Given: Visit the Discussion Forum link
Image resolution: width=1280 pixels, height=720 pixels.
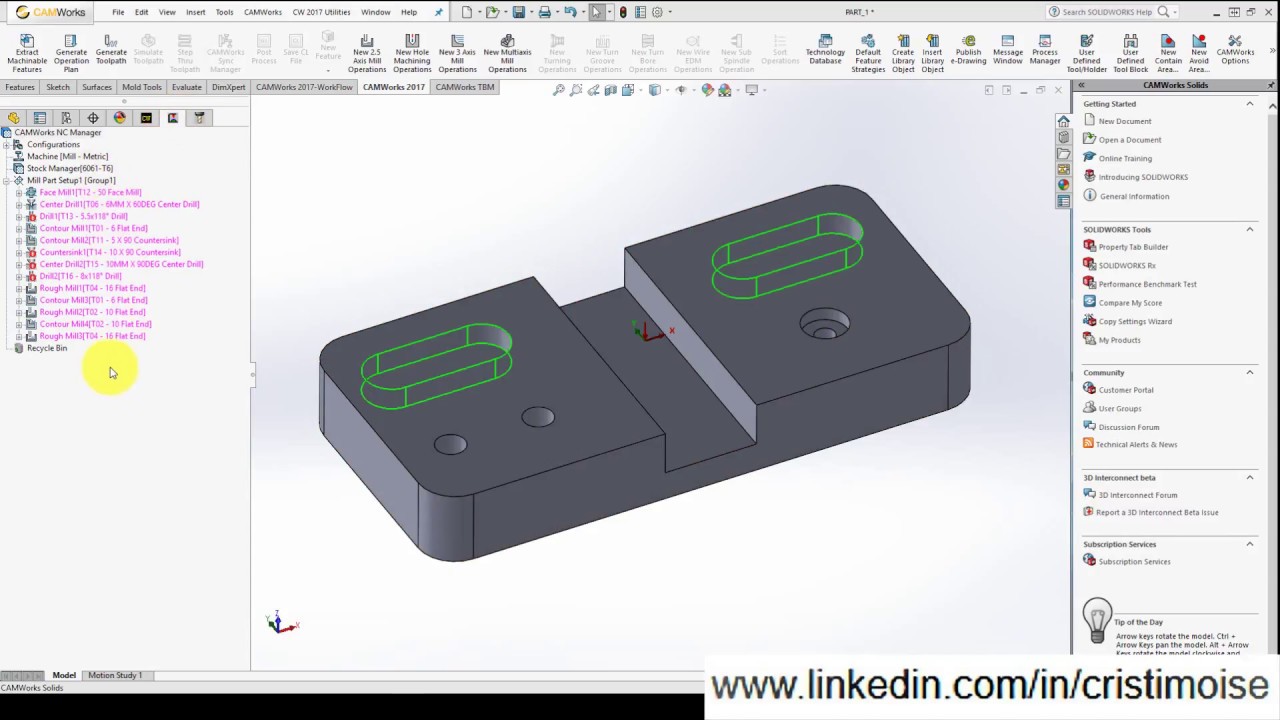Looking at the screenshot, I should pos(1129,428).
